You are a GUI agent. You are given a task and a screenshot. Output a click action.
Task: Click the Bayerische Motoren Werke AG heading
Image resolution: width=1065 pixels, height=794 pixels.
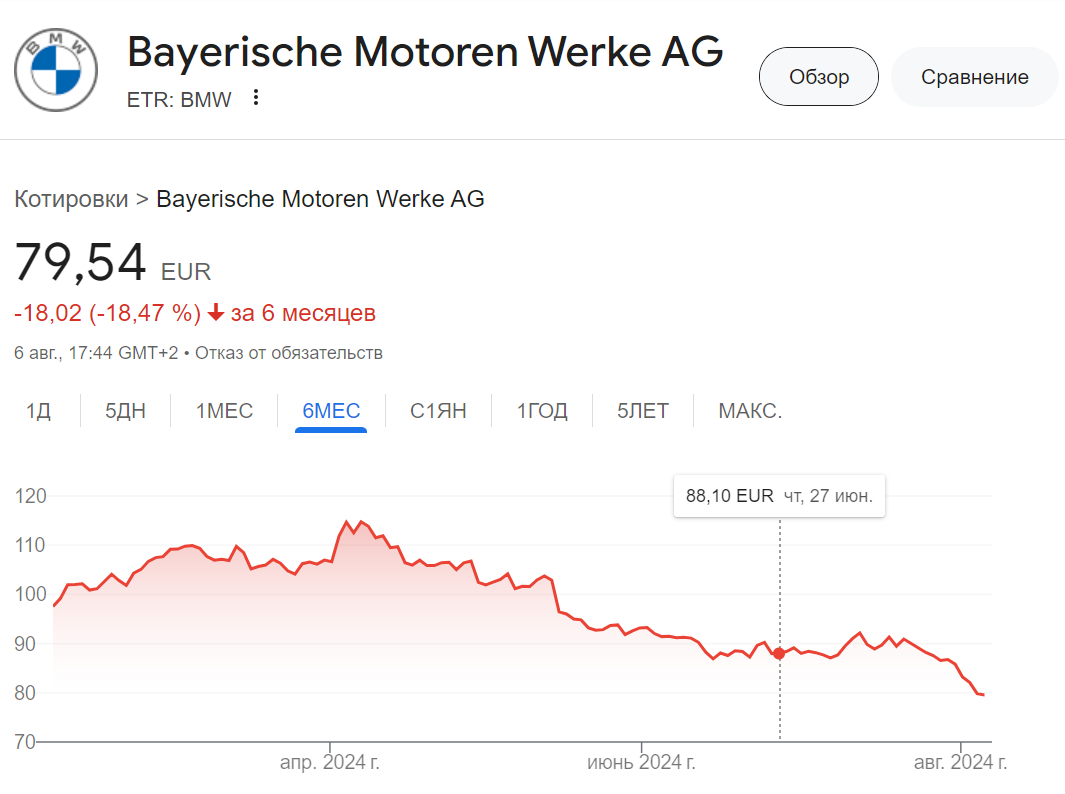[425, 52]
